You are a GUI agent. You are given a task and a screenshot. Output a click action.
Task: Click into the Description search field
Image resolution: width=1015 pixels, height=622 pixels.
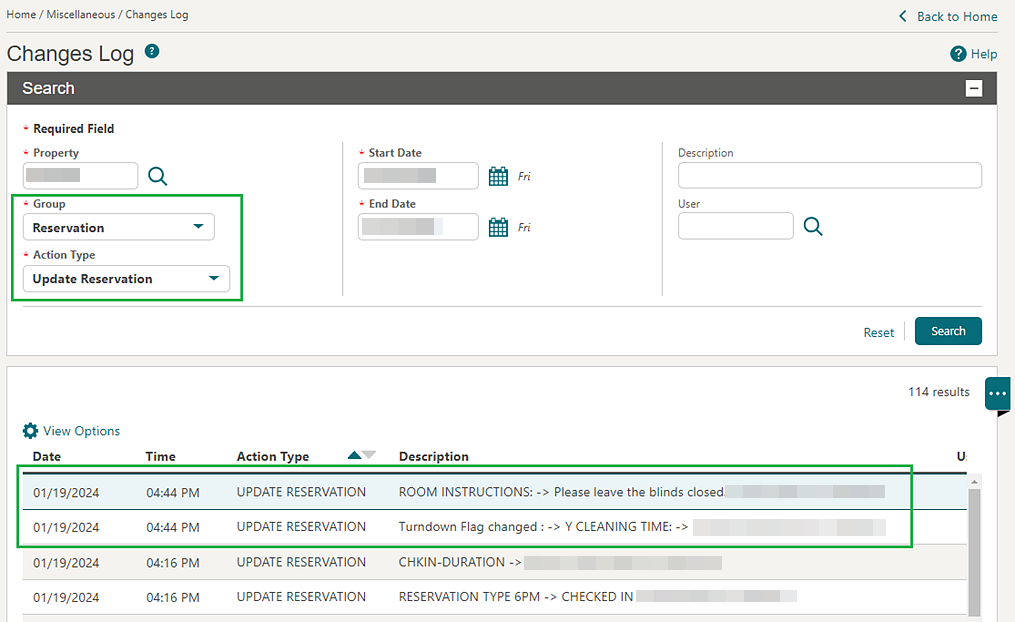830,175
